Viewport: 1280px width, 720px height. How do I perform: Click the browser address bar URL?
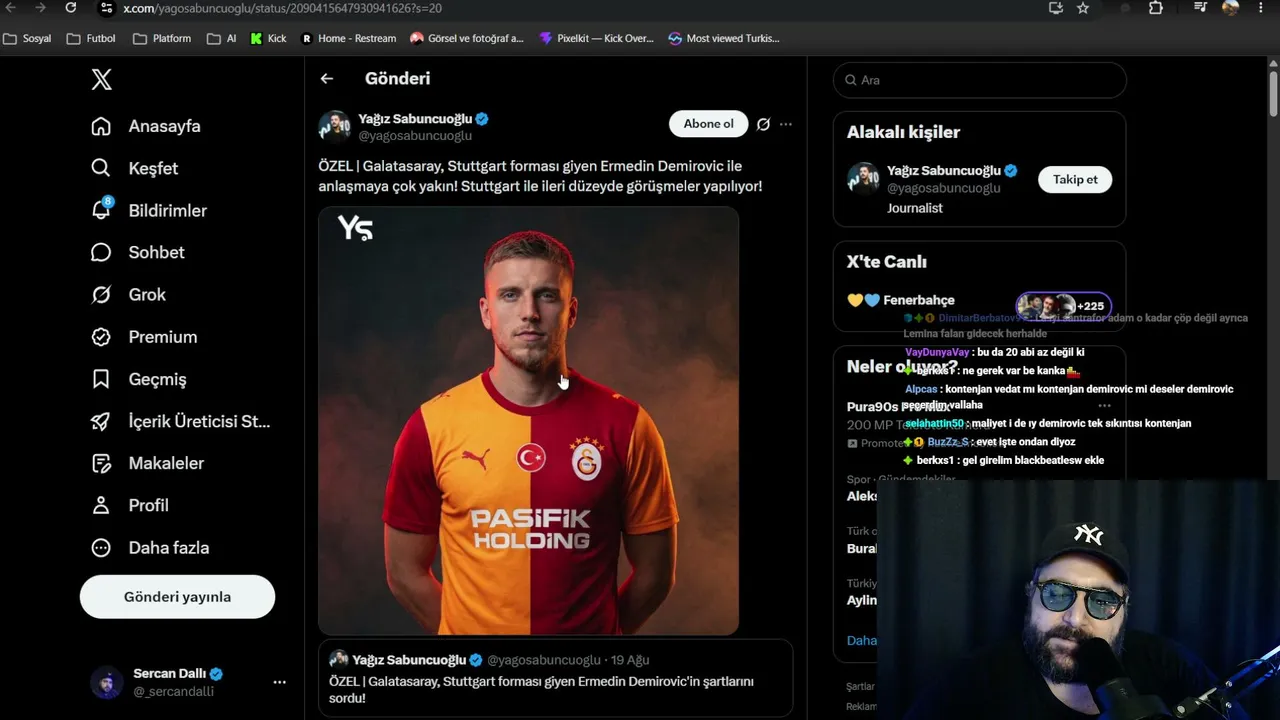282,8
